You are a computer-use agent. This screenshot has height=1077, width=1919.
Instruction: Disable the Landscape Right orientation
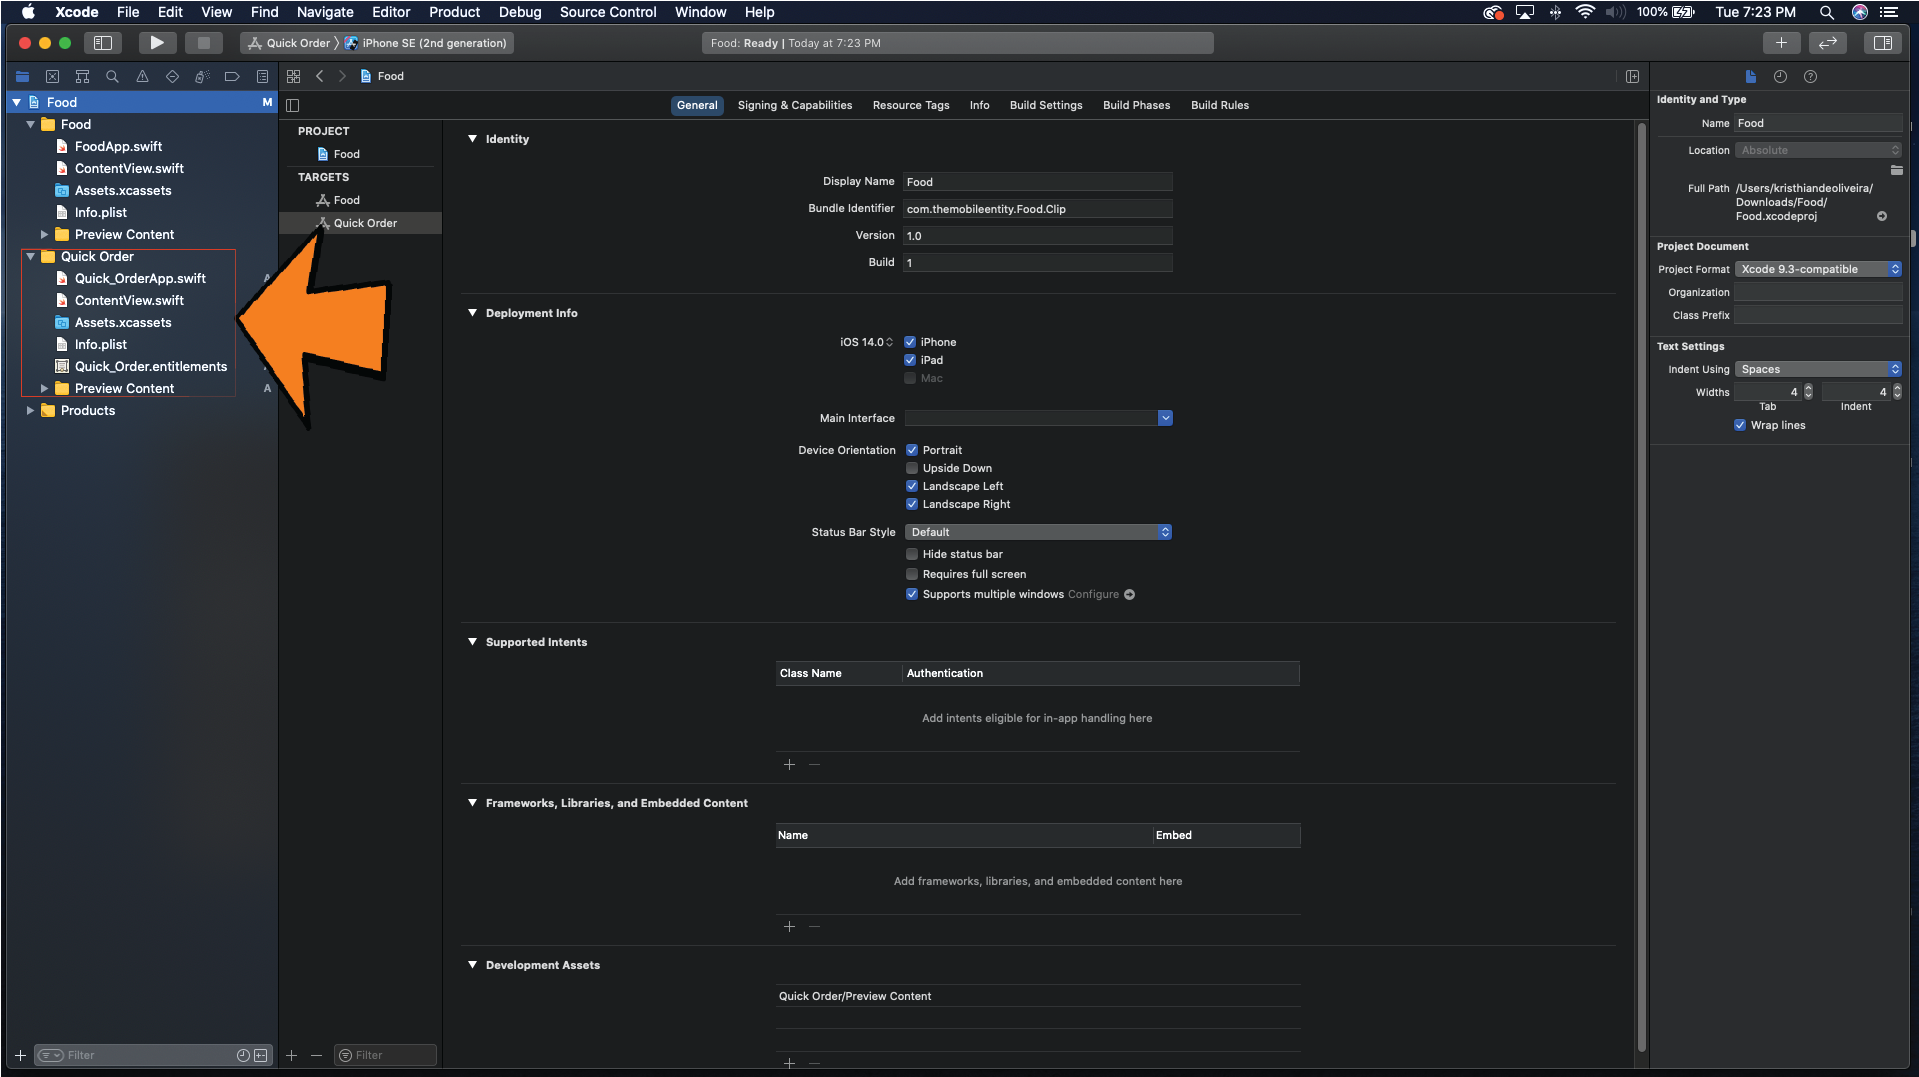912,504
